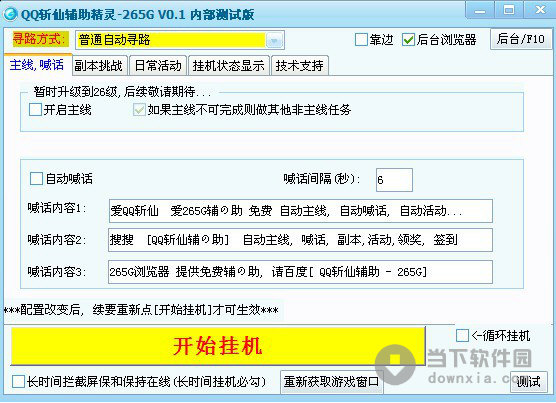Click the 暂时升级到26级 group caption

pos(122,92)
